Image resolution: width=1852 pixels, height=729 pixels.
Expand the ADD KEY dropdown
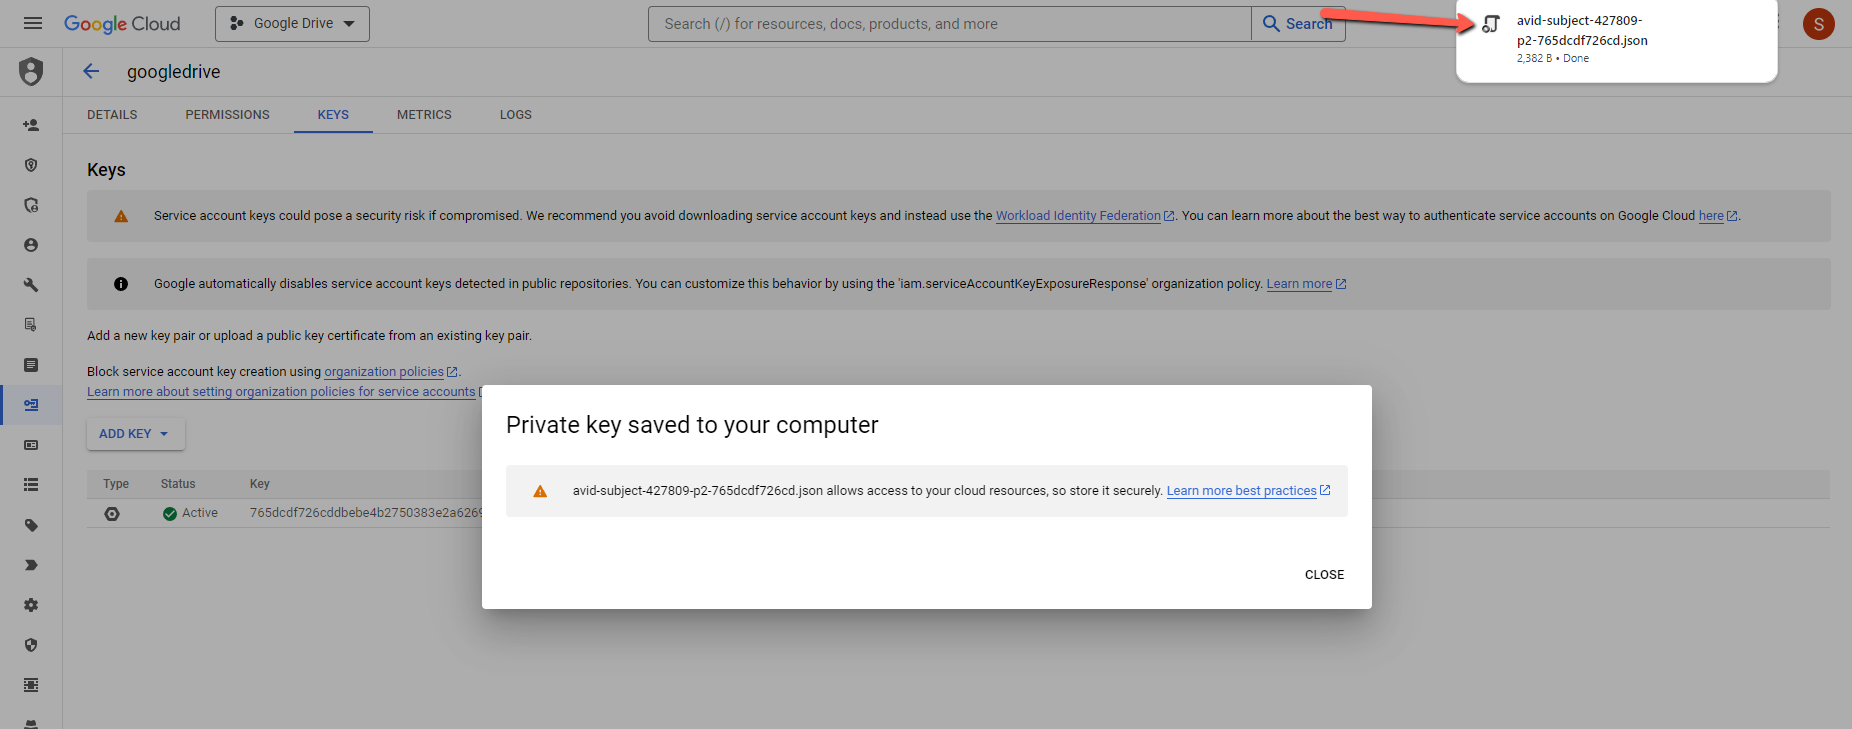pyautogui.click(x=135, y=434)
